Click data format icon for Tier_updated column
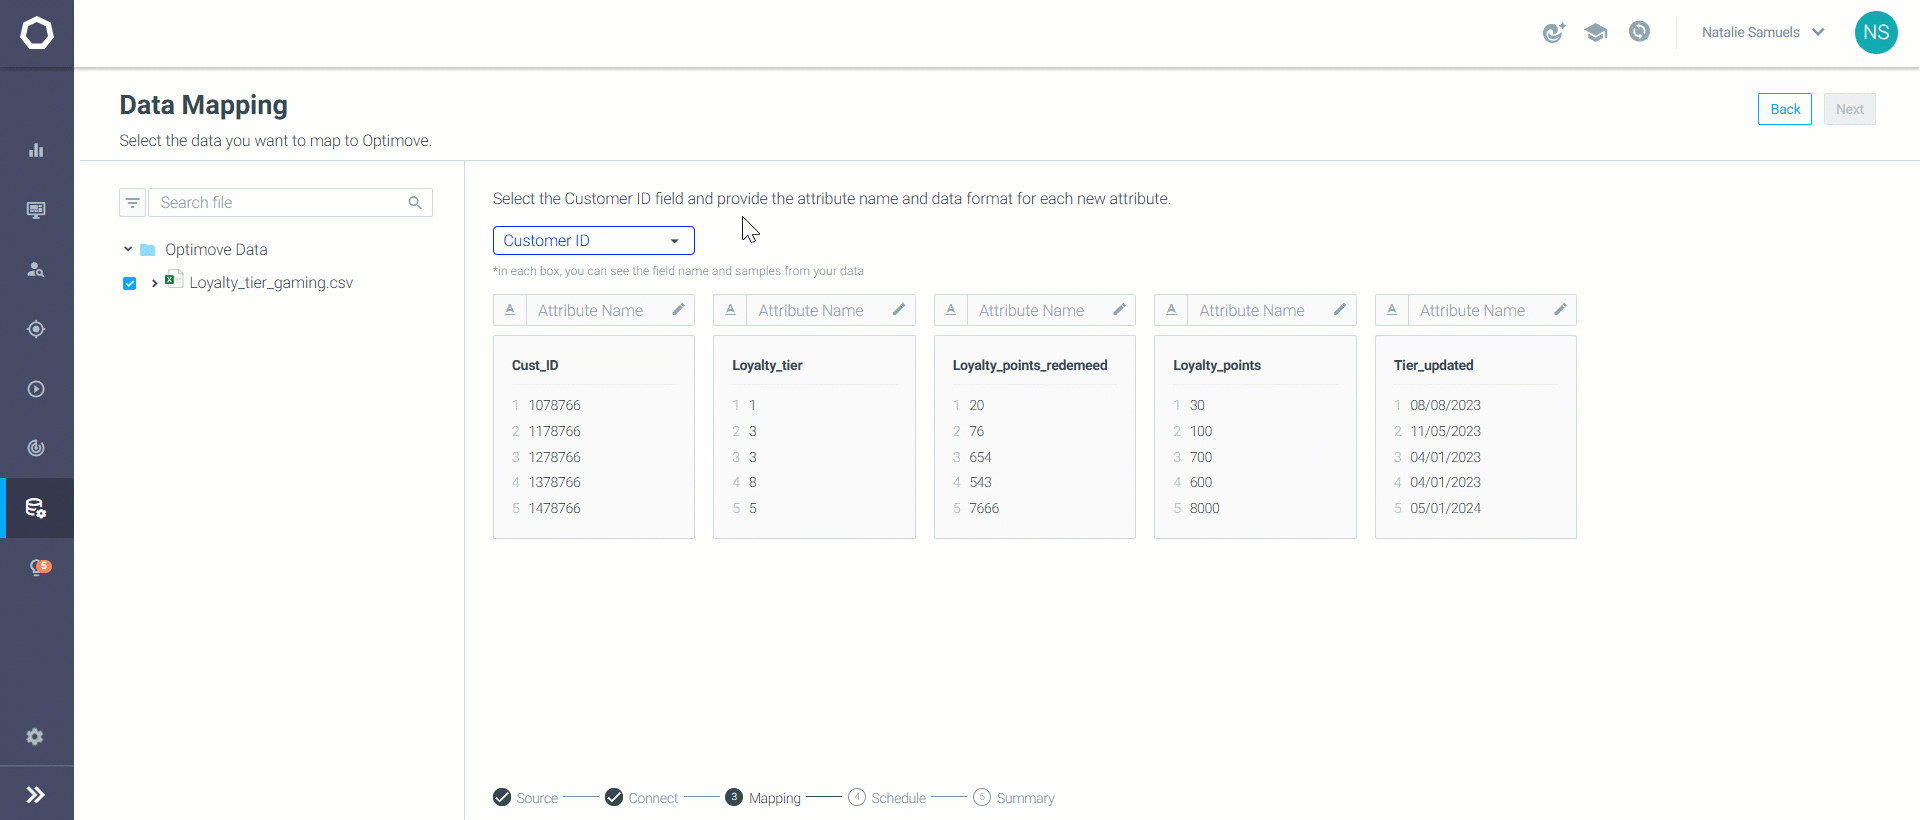 click(1392, 310)
